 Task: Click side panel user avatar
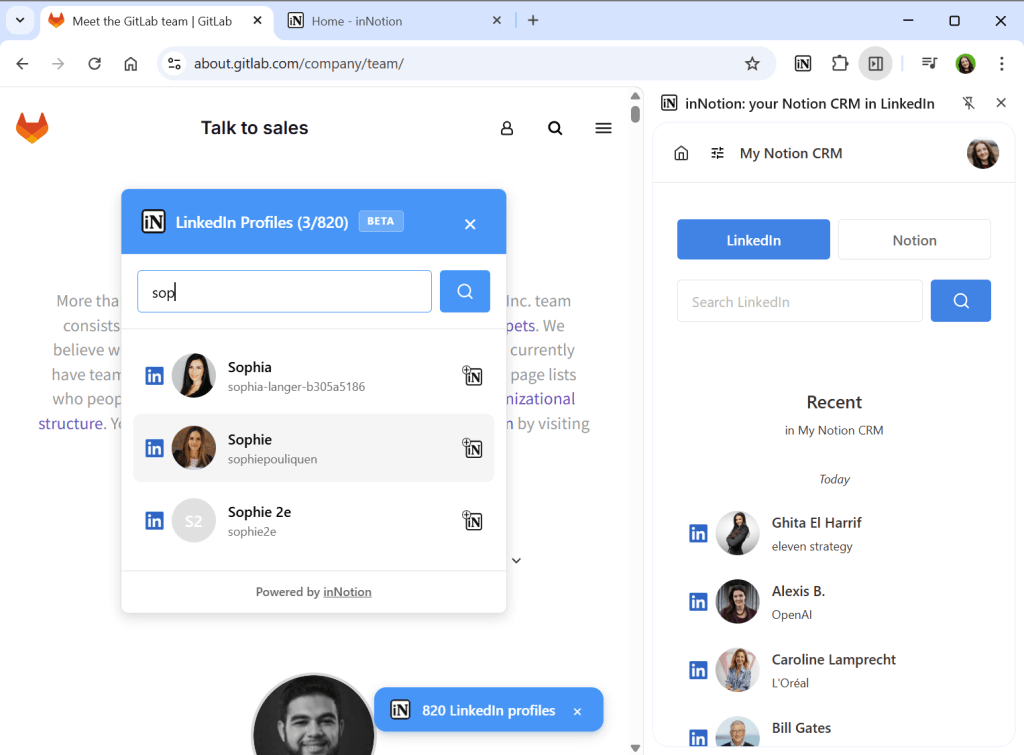pos(982,153)
